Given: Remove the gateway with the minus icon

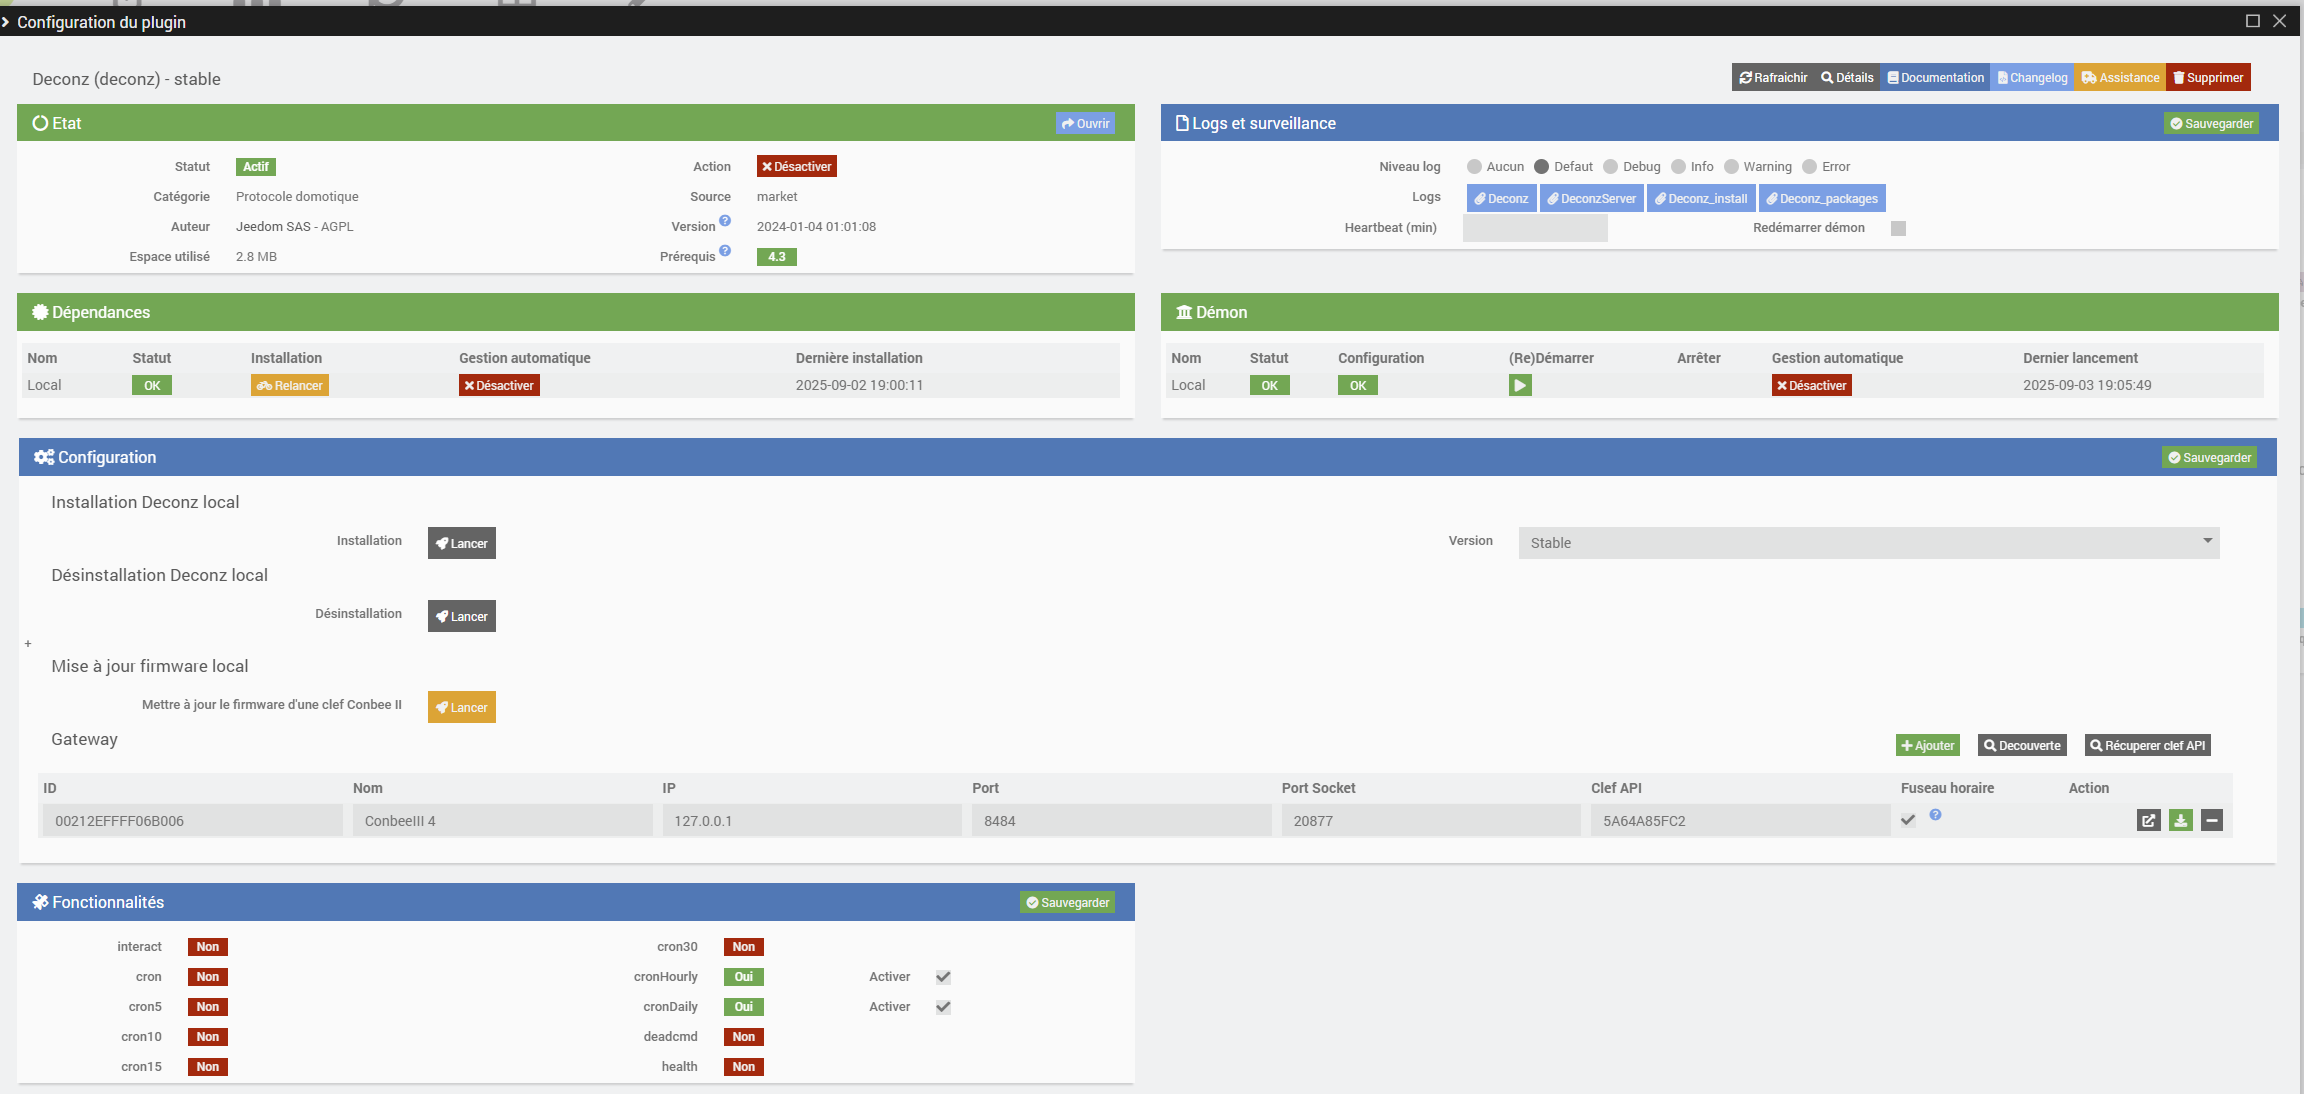Looking at the screenshot, I should click(x=2212, y=821).
